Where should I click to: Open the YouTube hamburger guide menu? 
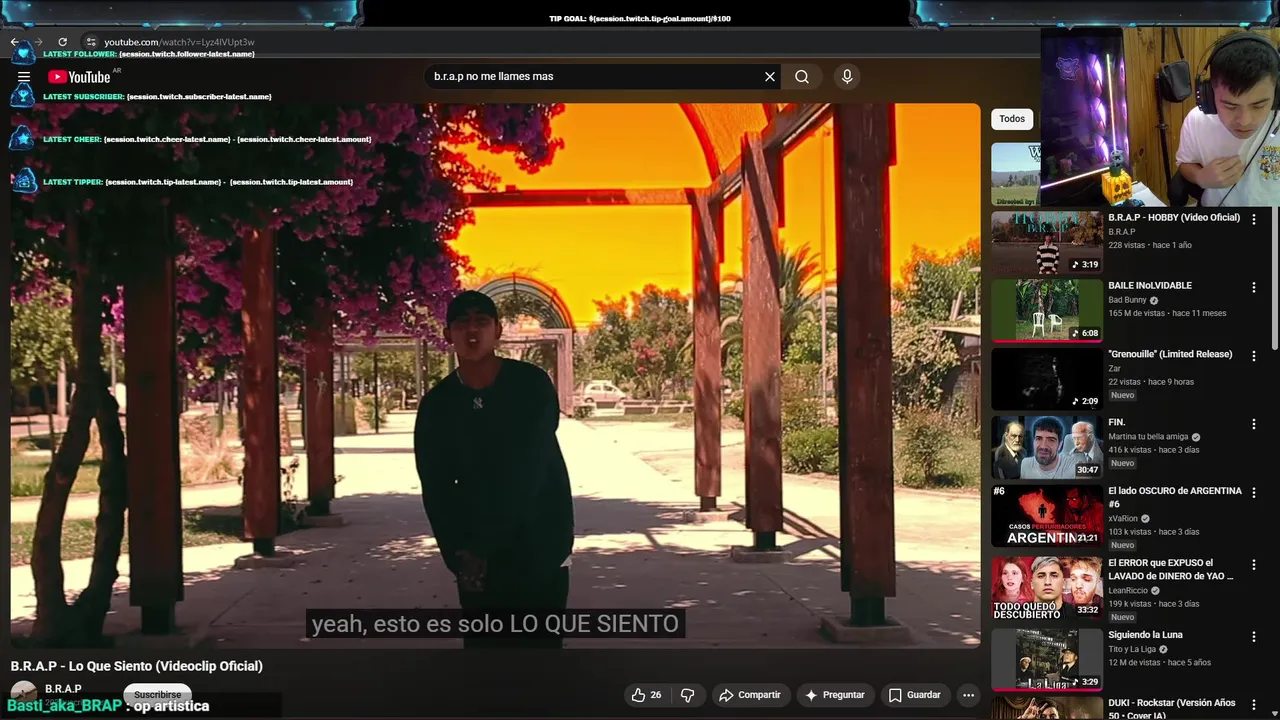tap(24, 77)
